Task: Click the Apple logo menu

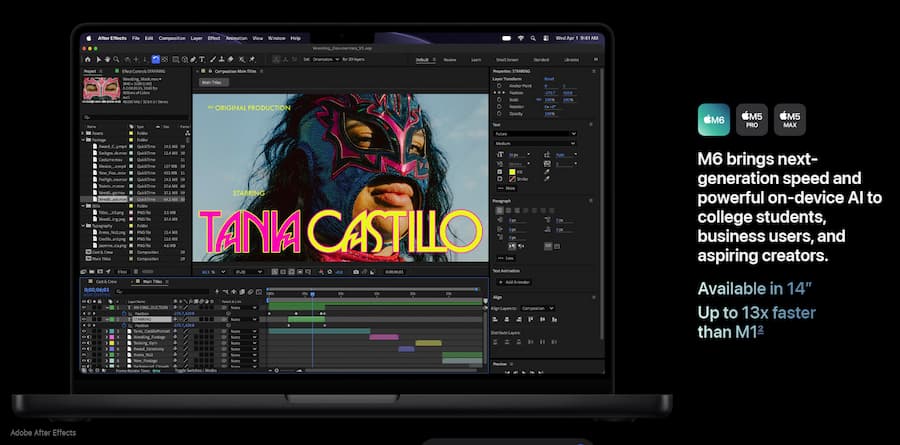Action: click(x=89, y=38)
